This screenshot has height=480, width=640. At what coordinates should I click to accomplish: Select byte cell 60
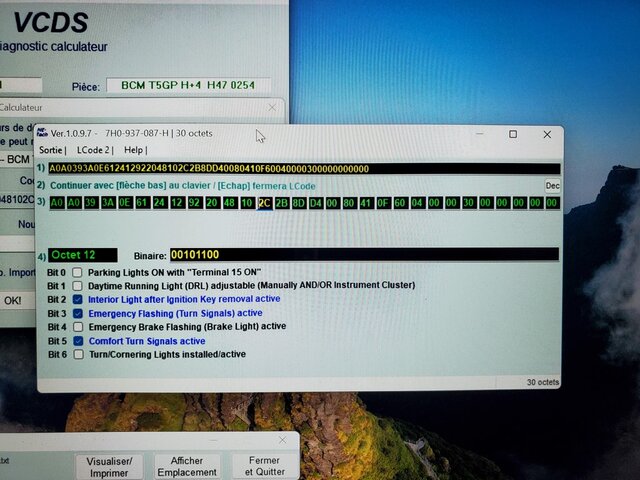(x=400, y=203)
